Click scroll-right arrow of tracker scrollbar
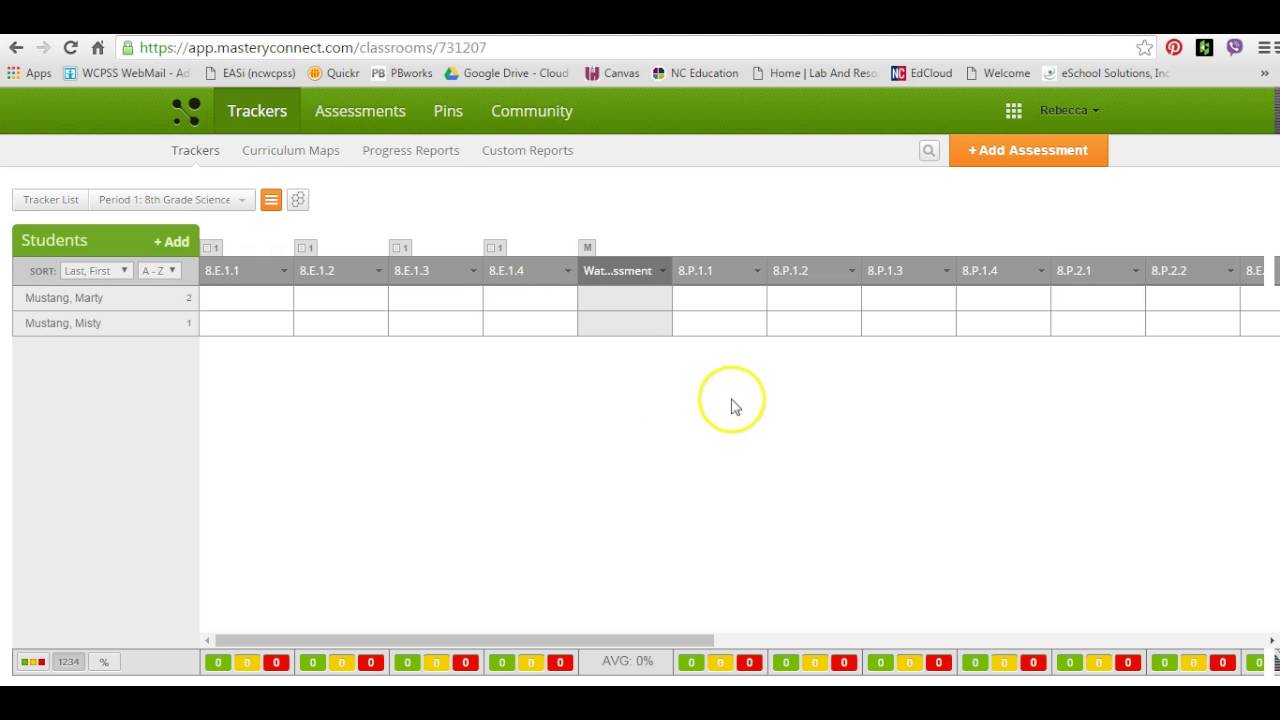Screen dimensions: 1280x720 click(x=1272, y=641)
